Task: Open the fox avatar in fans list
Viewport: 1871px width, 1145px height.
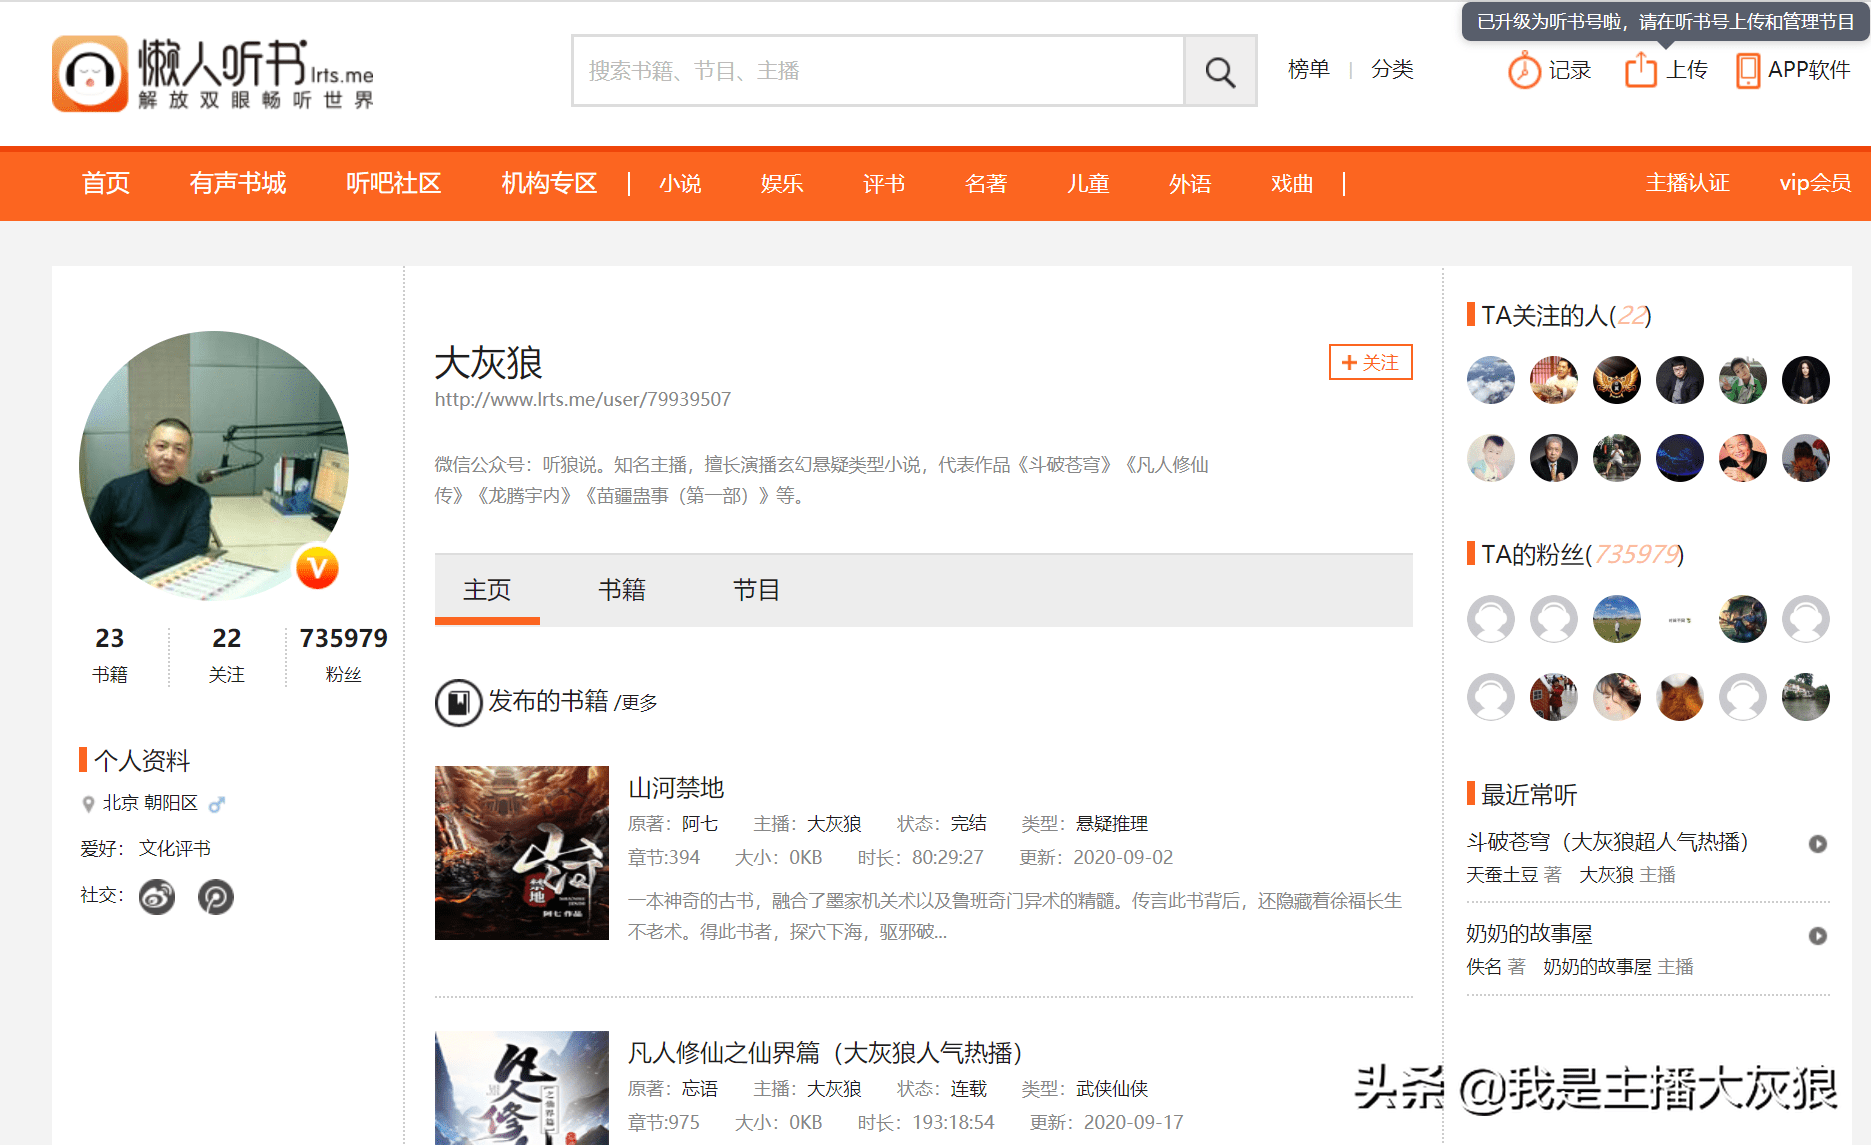Action: [x=1680, y=697]
